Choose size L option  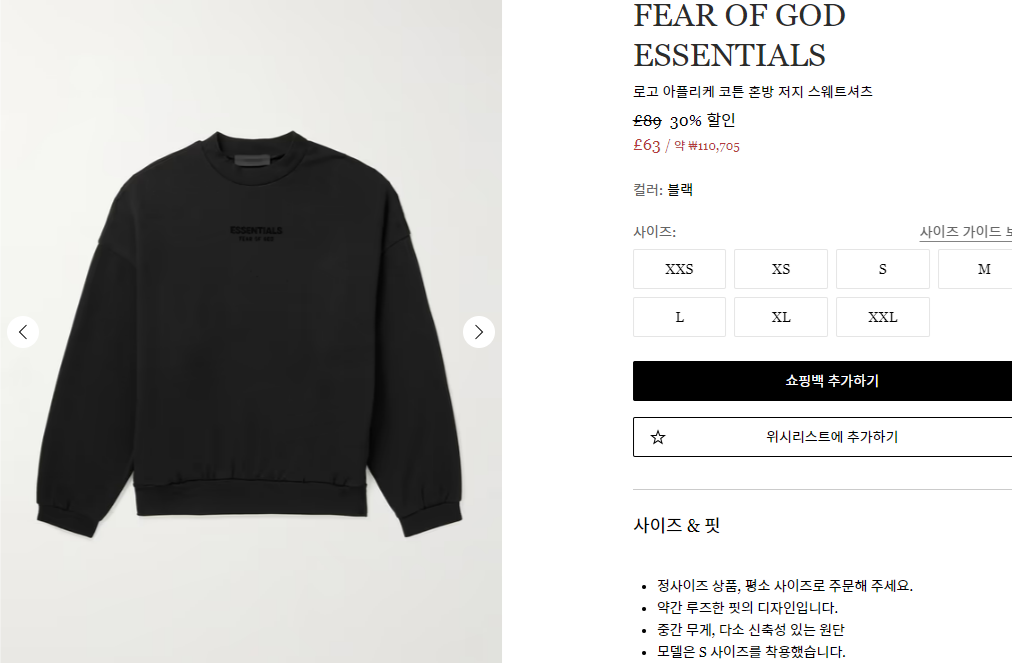coord(679,317)
